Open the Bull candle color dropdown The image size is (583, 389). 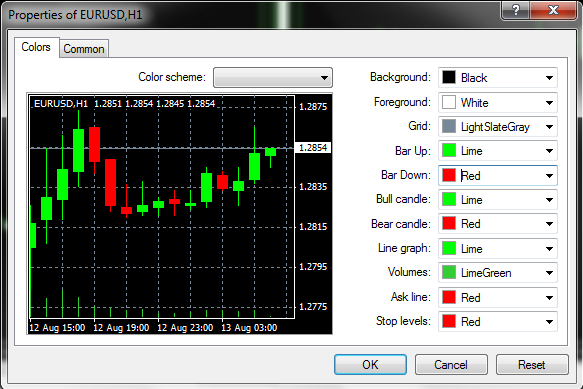click(498, 200)
